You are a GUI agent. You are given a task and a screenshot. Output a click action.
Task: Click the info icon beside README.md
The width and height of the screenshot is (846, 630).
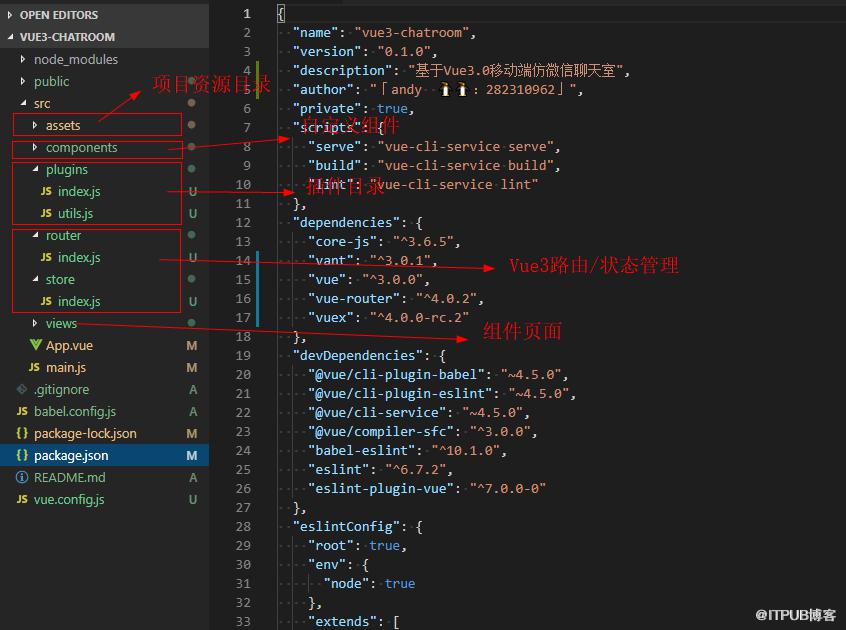22,477
